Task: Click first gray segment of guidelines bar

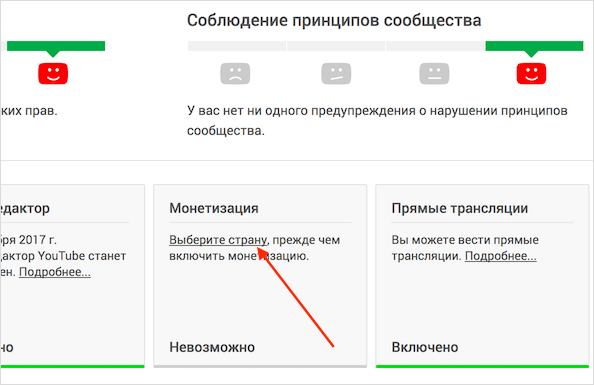Action: click(237, 46)
